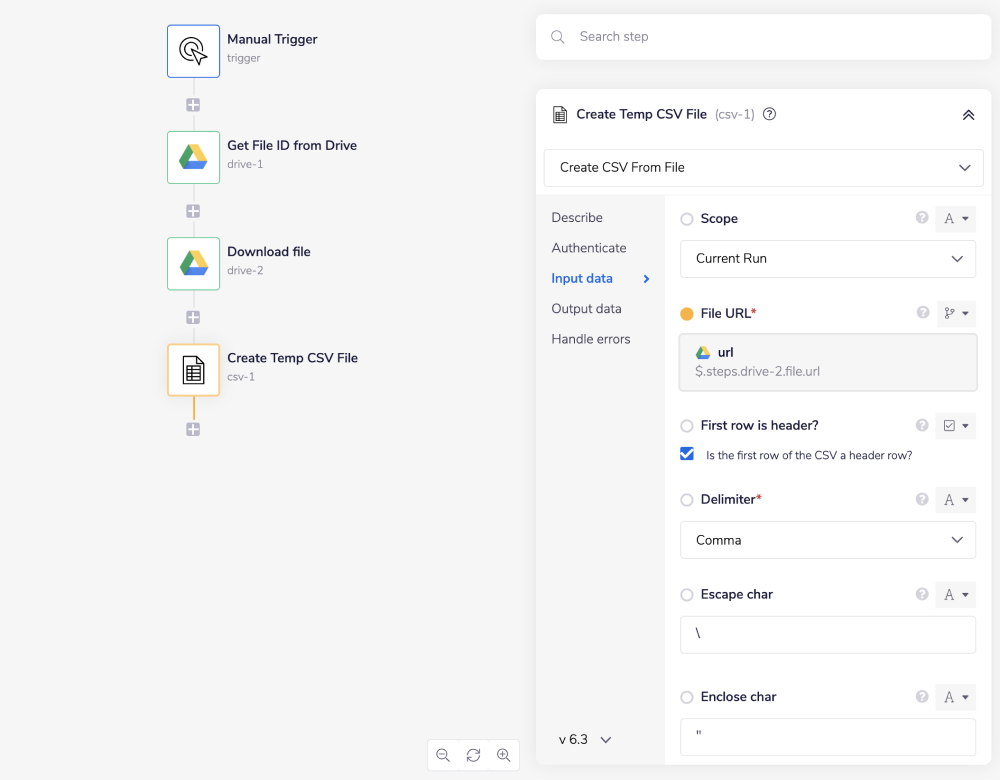The width and height of the screenshot is (1000, 780).
Task: Open the help icon beside Create Temp CSV File
Action: 768,114
